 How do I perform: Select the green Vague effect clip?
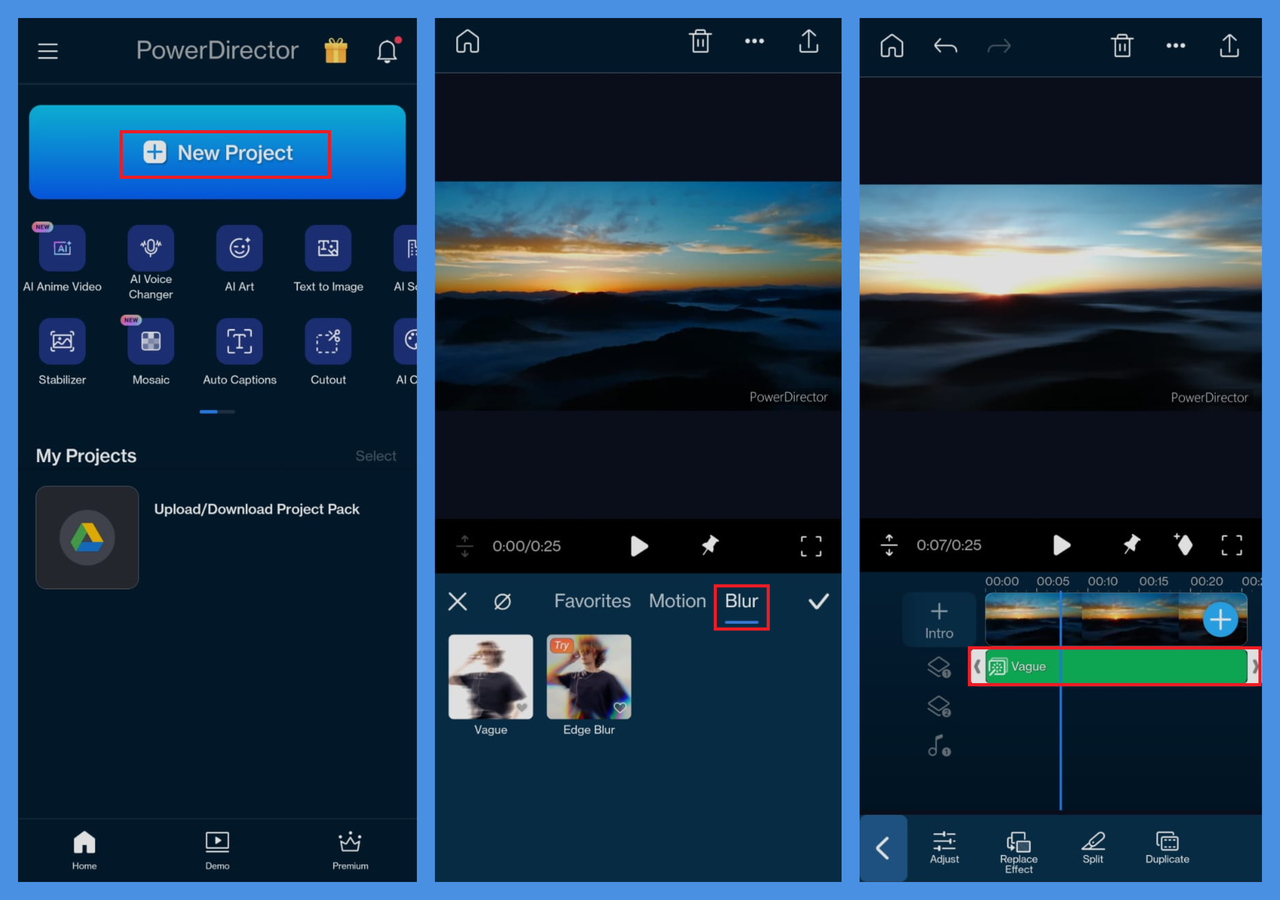(1115, 667)
